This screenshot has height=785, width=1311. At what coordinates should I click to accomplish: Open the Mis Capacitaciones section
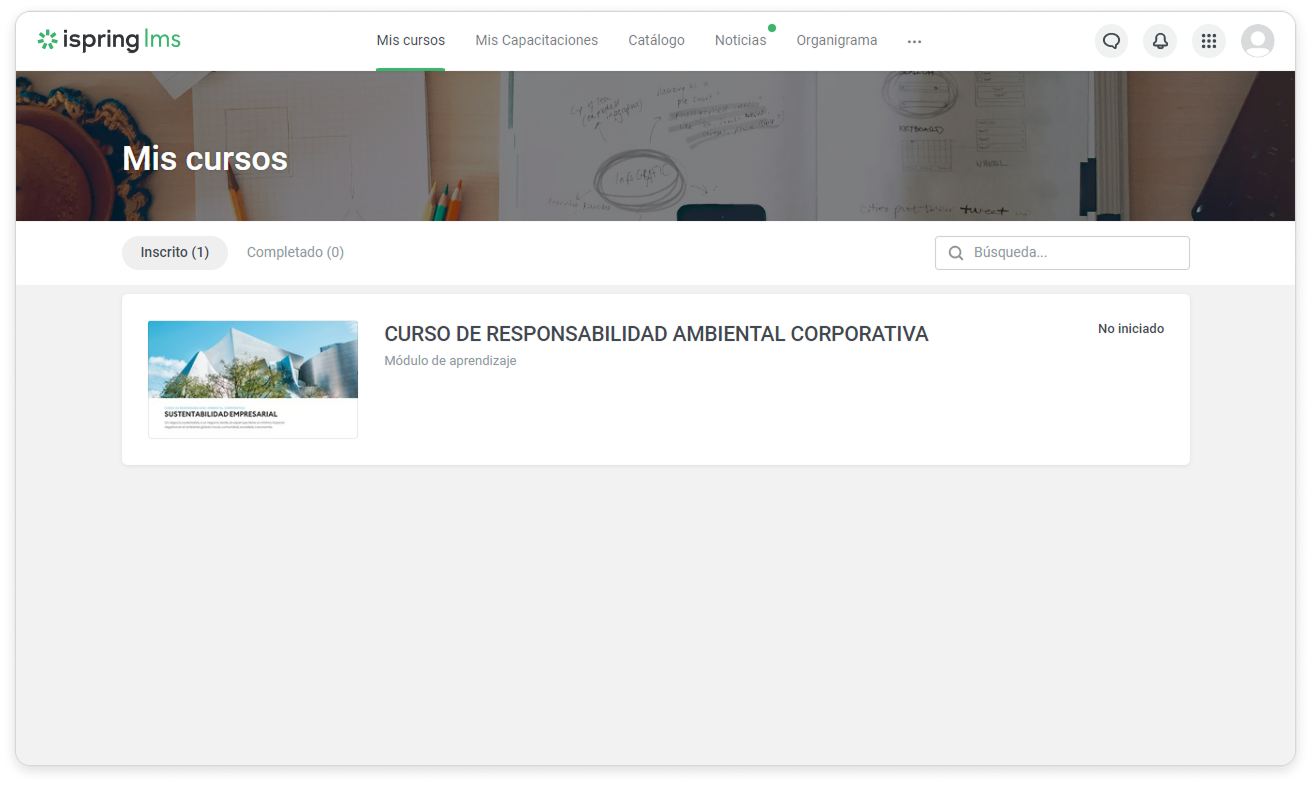[x=536, y=41]
